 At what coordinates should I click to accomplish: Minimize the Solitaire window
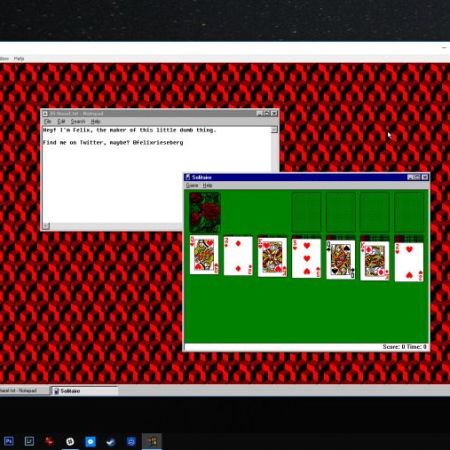[411, 177]
